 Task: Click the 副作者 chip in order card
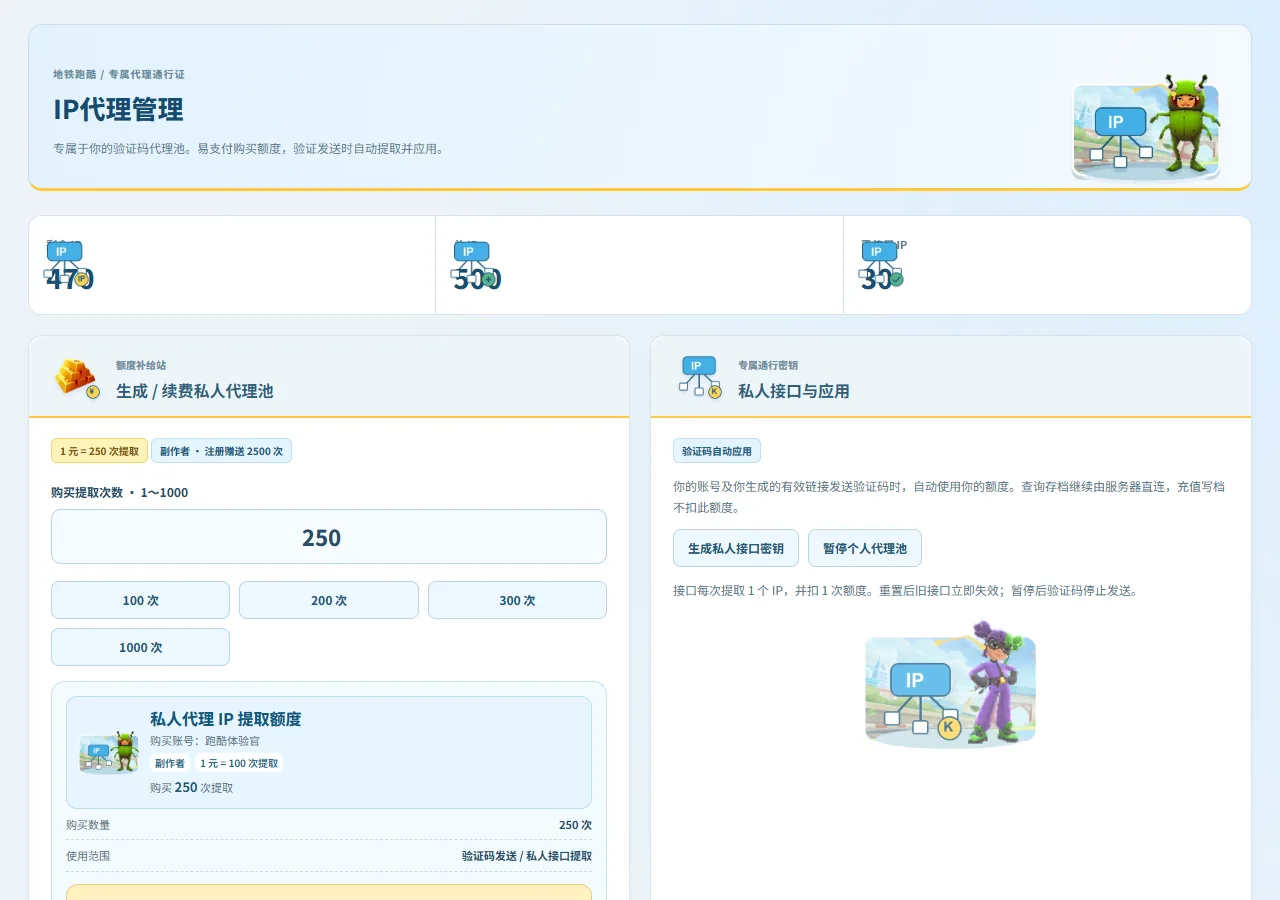point(170,763)
